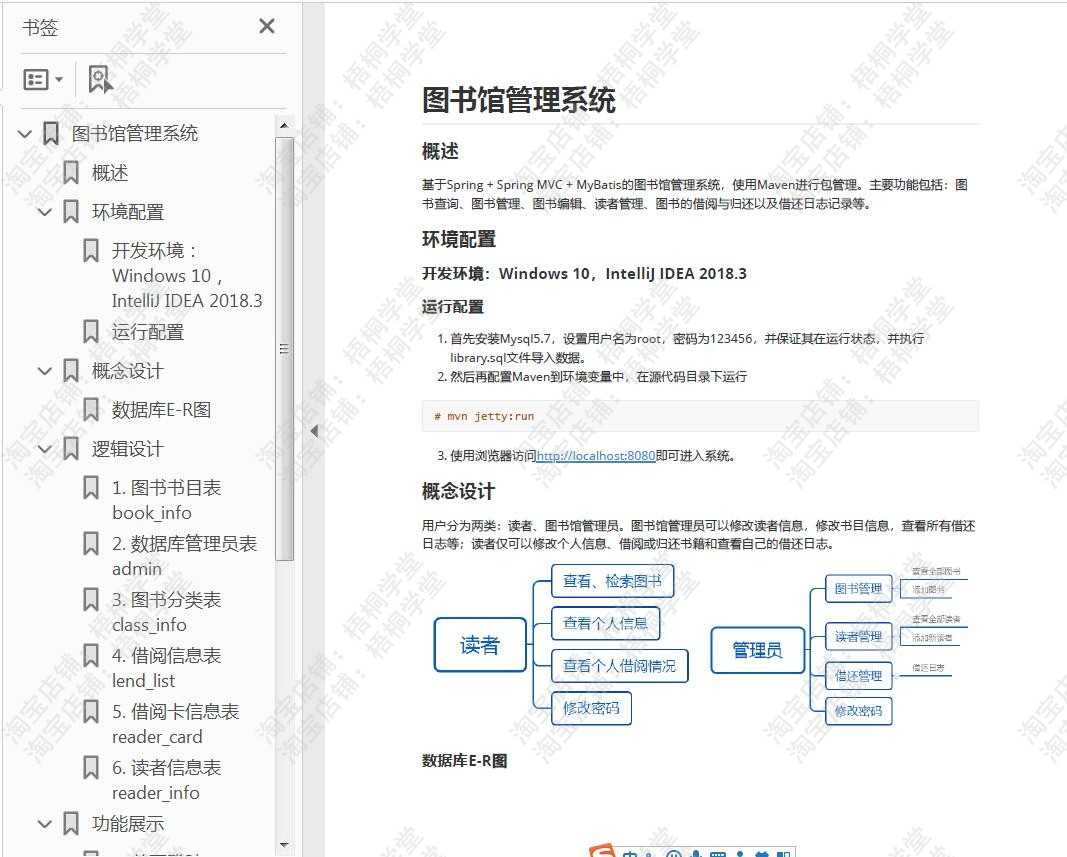This screenshot has height=857, width=1067.
Task: Go to bookmark 3. 图书分类表 class_info
Action: coord(167,612)
